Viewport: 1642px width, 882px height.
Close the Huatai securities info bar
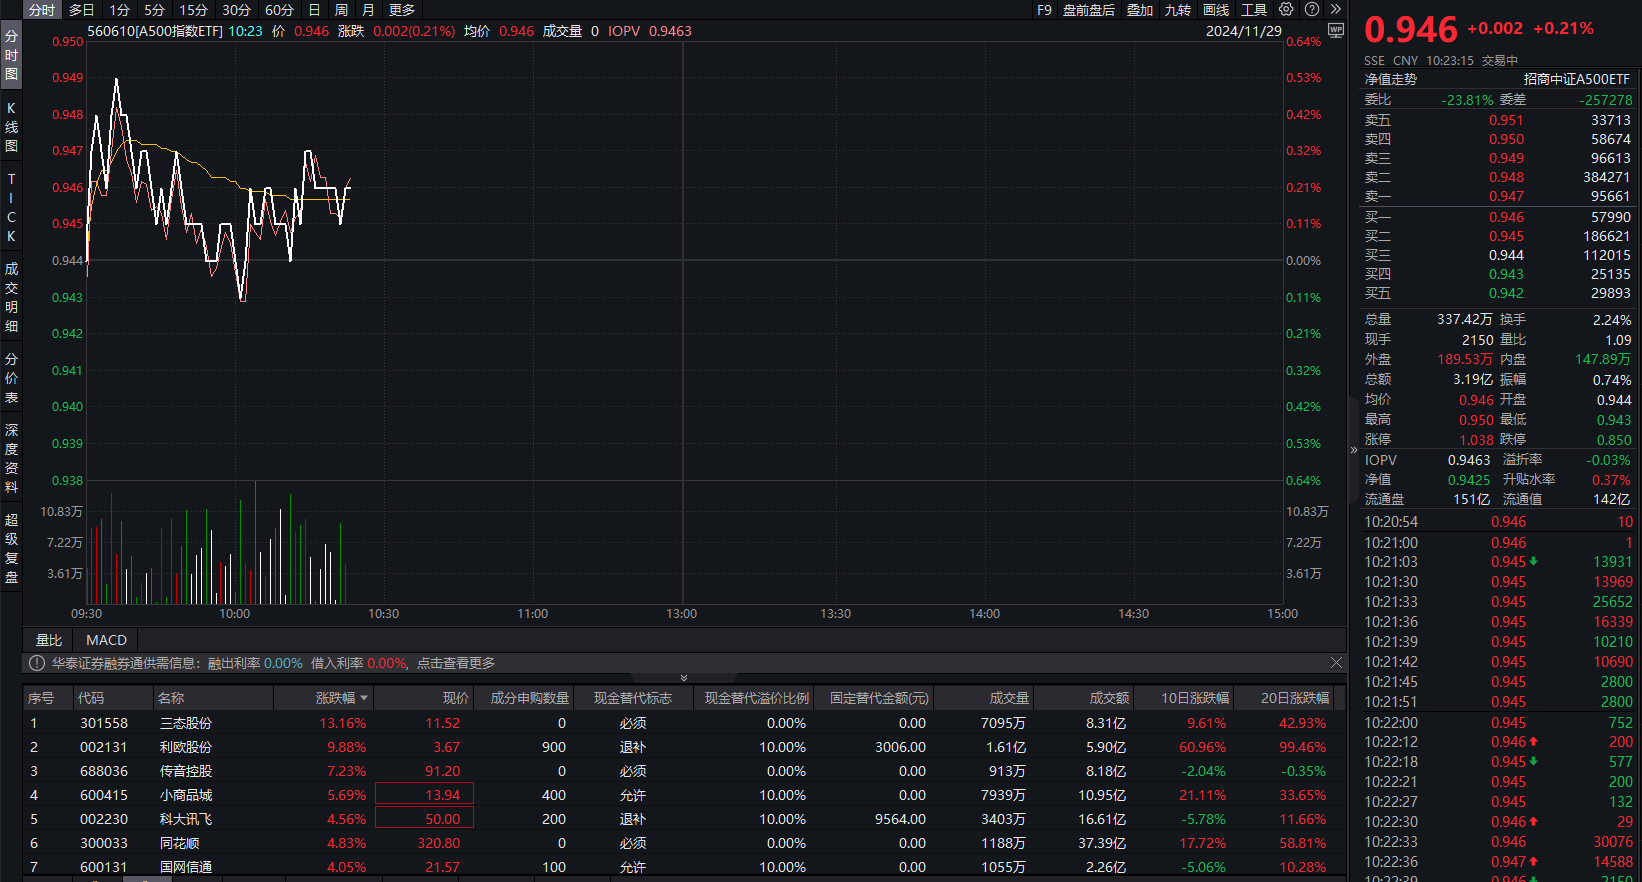(1336, 663)
